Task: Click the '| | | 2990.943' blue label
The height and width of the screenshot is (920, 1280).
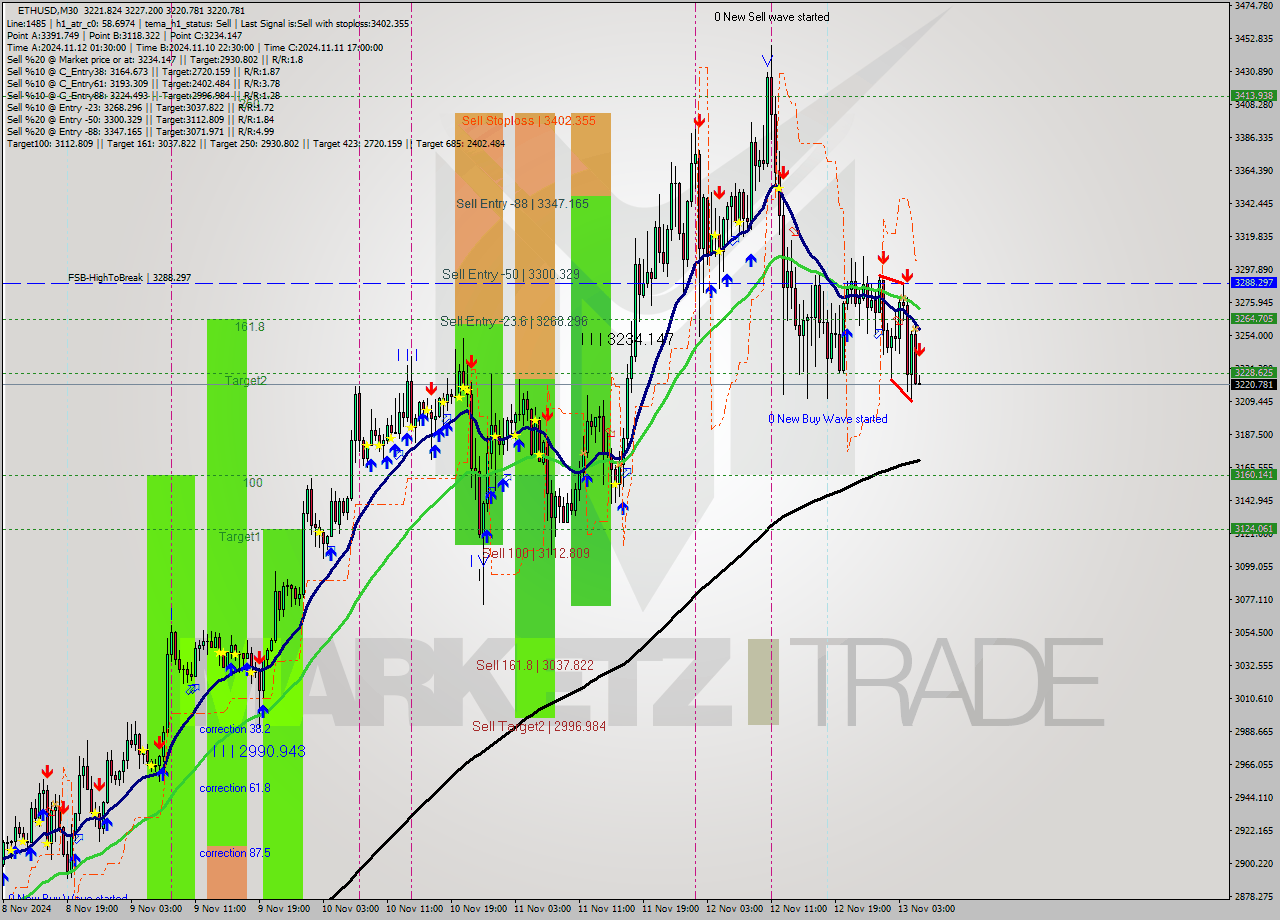Action: tap(259, 751)
